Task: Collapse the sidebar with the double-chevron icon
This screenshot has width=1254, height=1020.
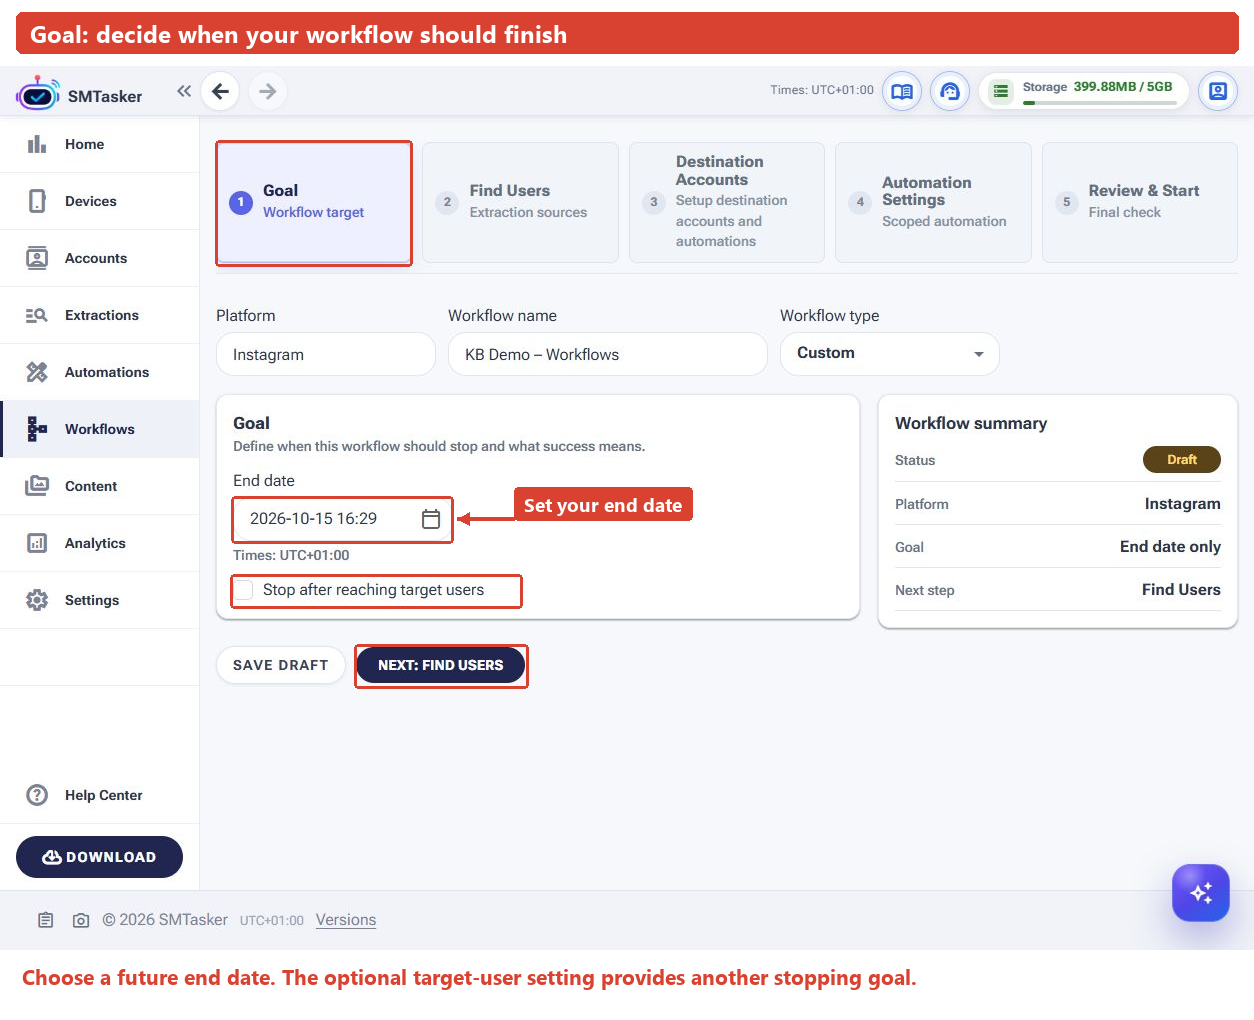Action: (184, 91)
